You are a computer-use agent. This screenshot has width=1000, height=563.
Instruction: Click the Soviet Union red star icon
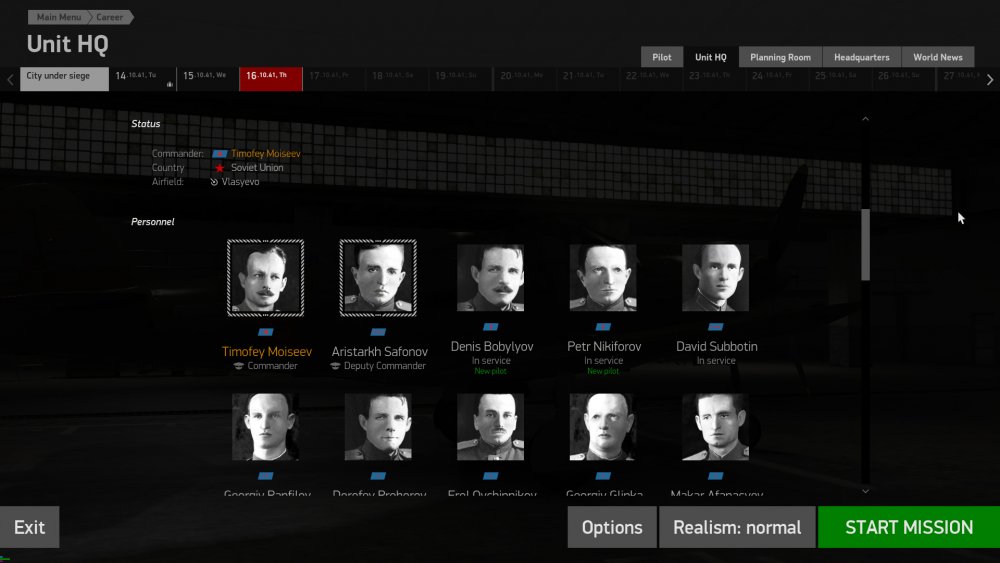(219, 168)
